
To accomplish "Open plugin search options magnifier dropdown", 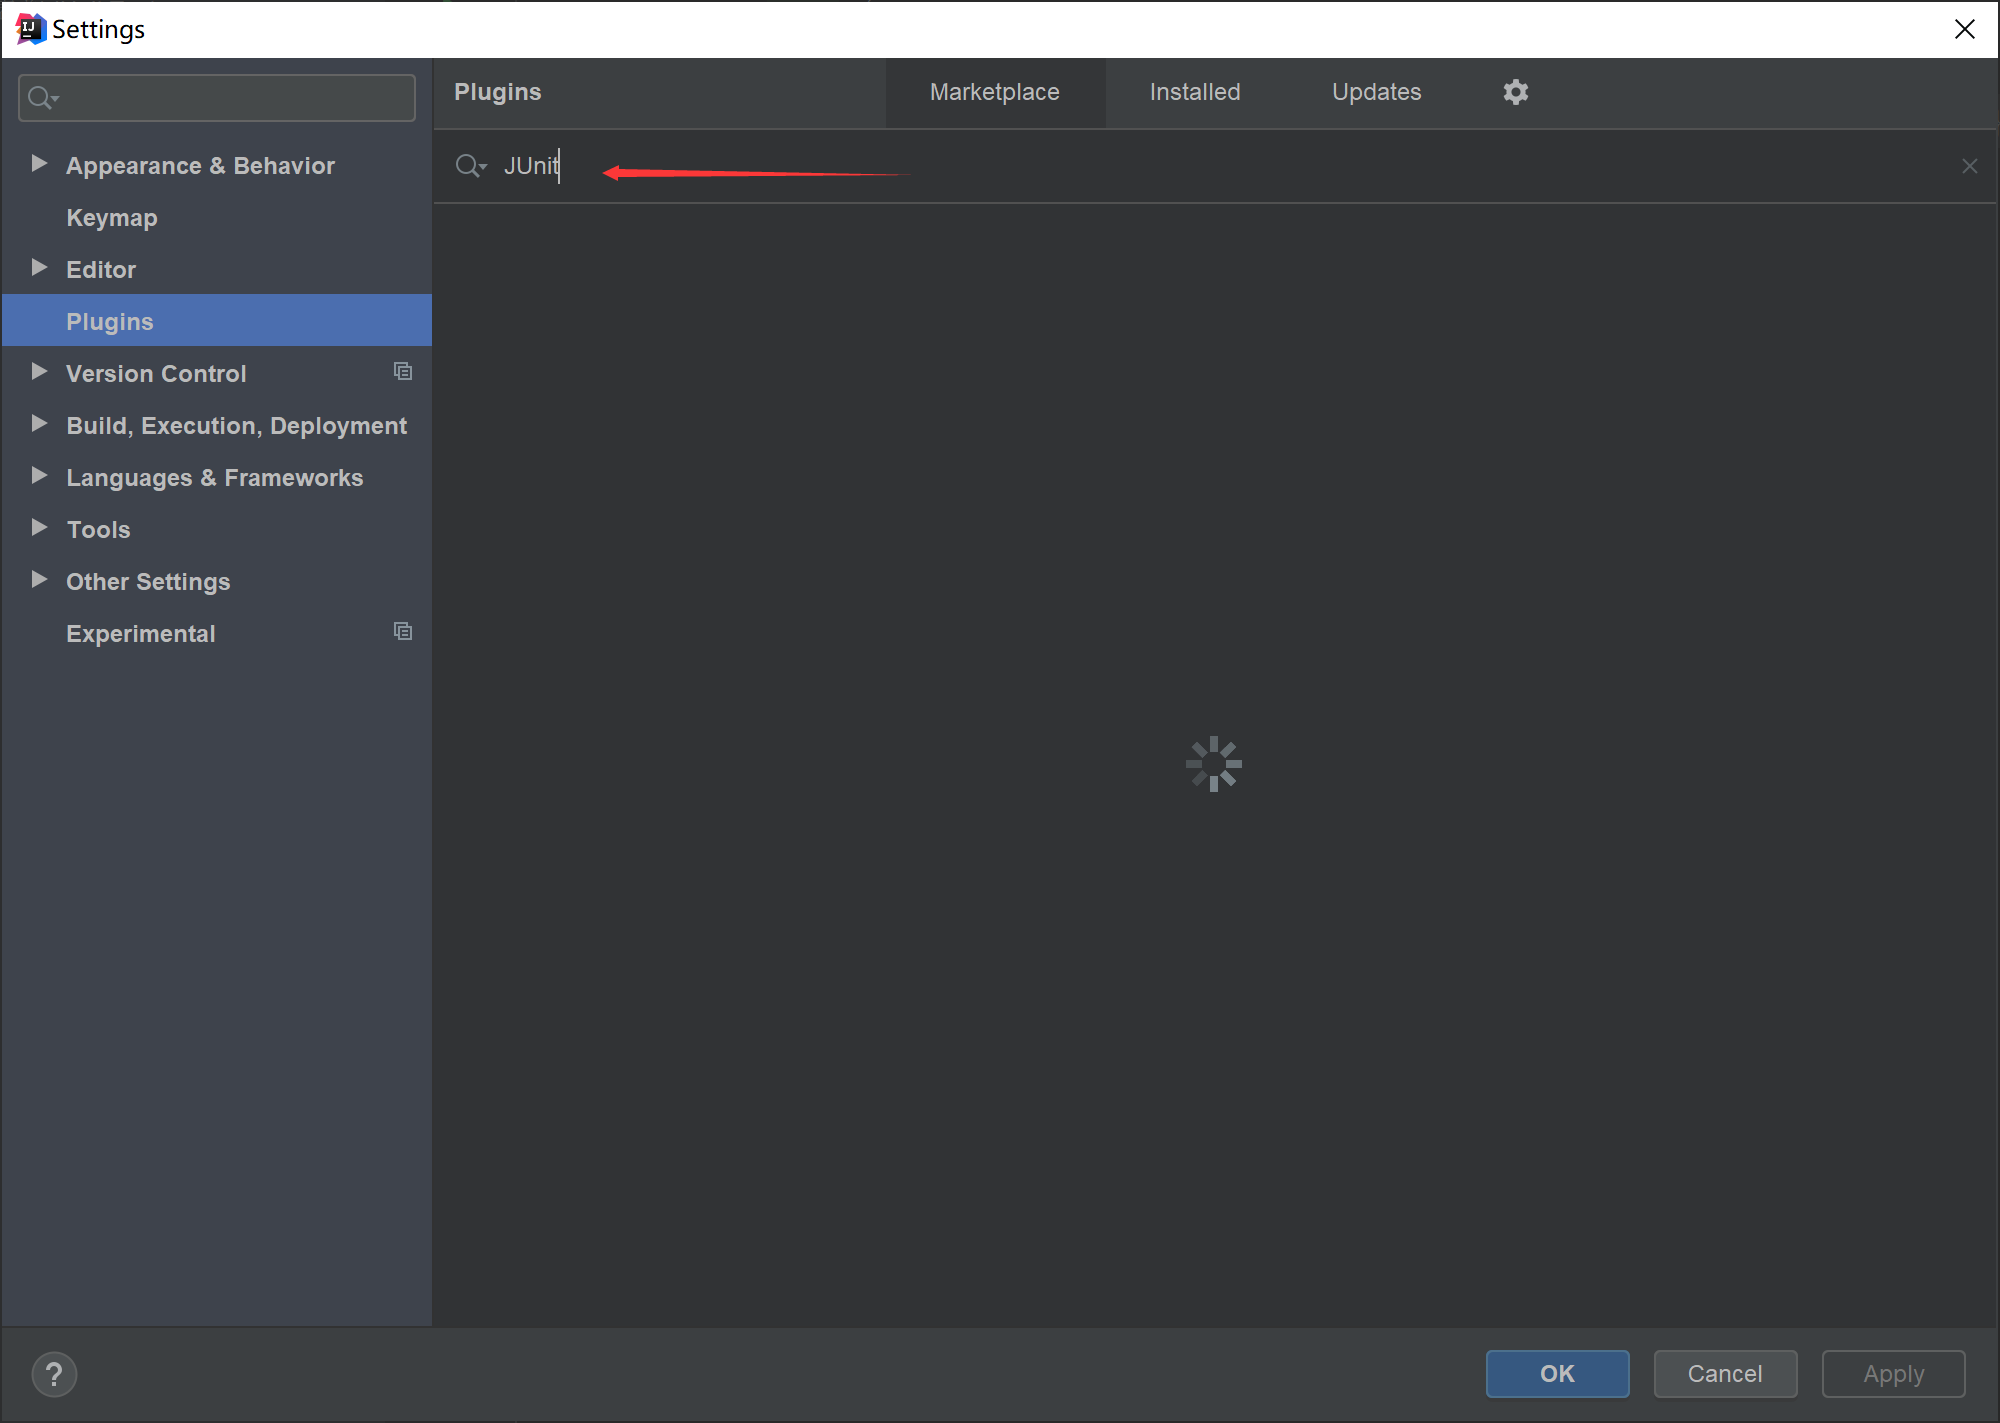I will click(470, 166).
